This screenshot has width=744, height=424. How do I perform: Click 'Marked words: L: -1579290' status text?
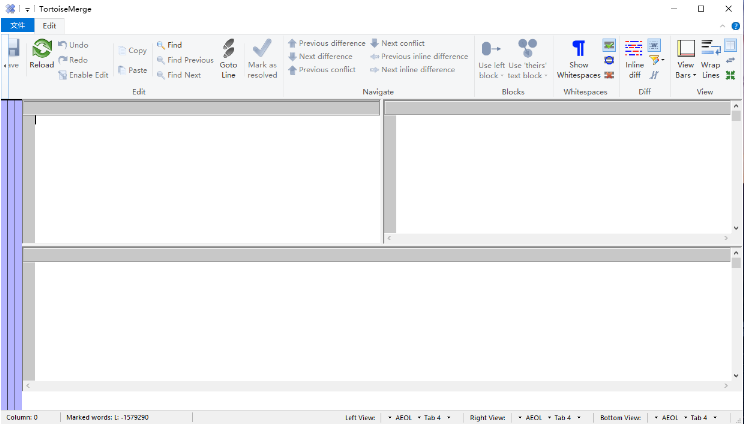tap(107, 417)
